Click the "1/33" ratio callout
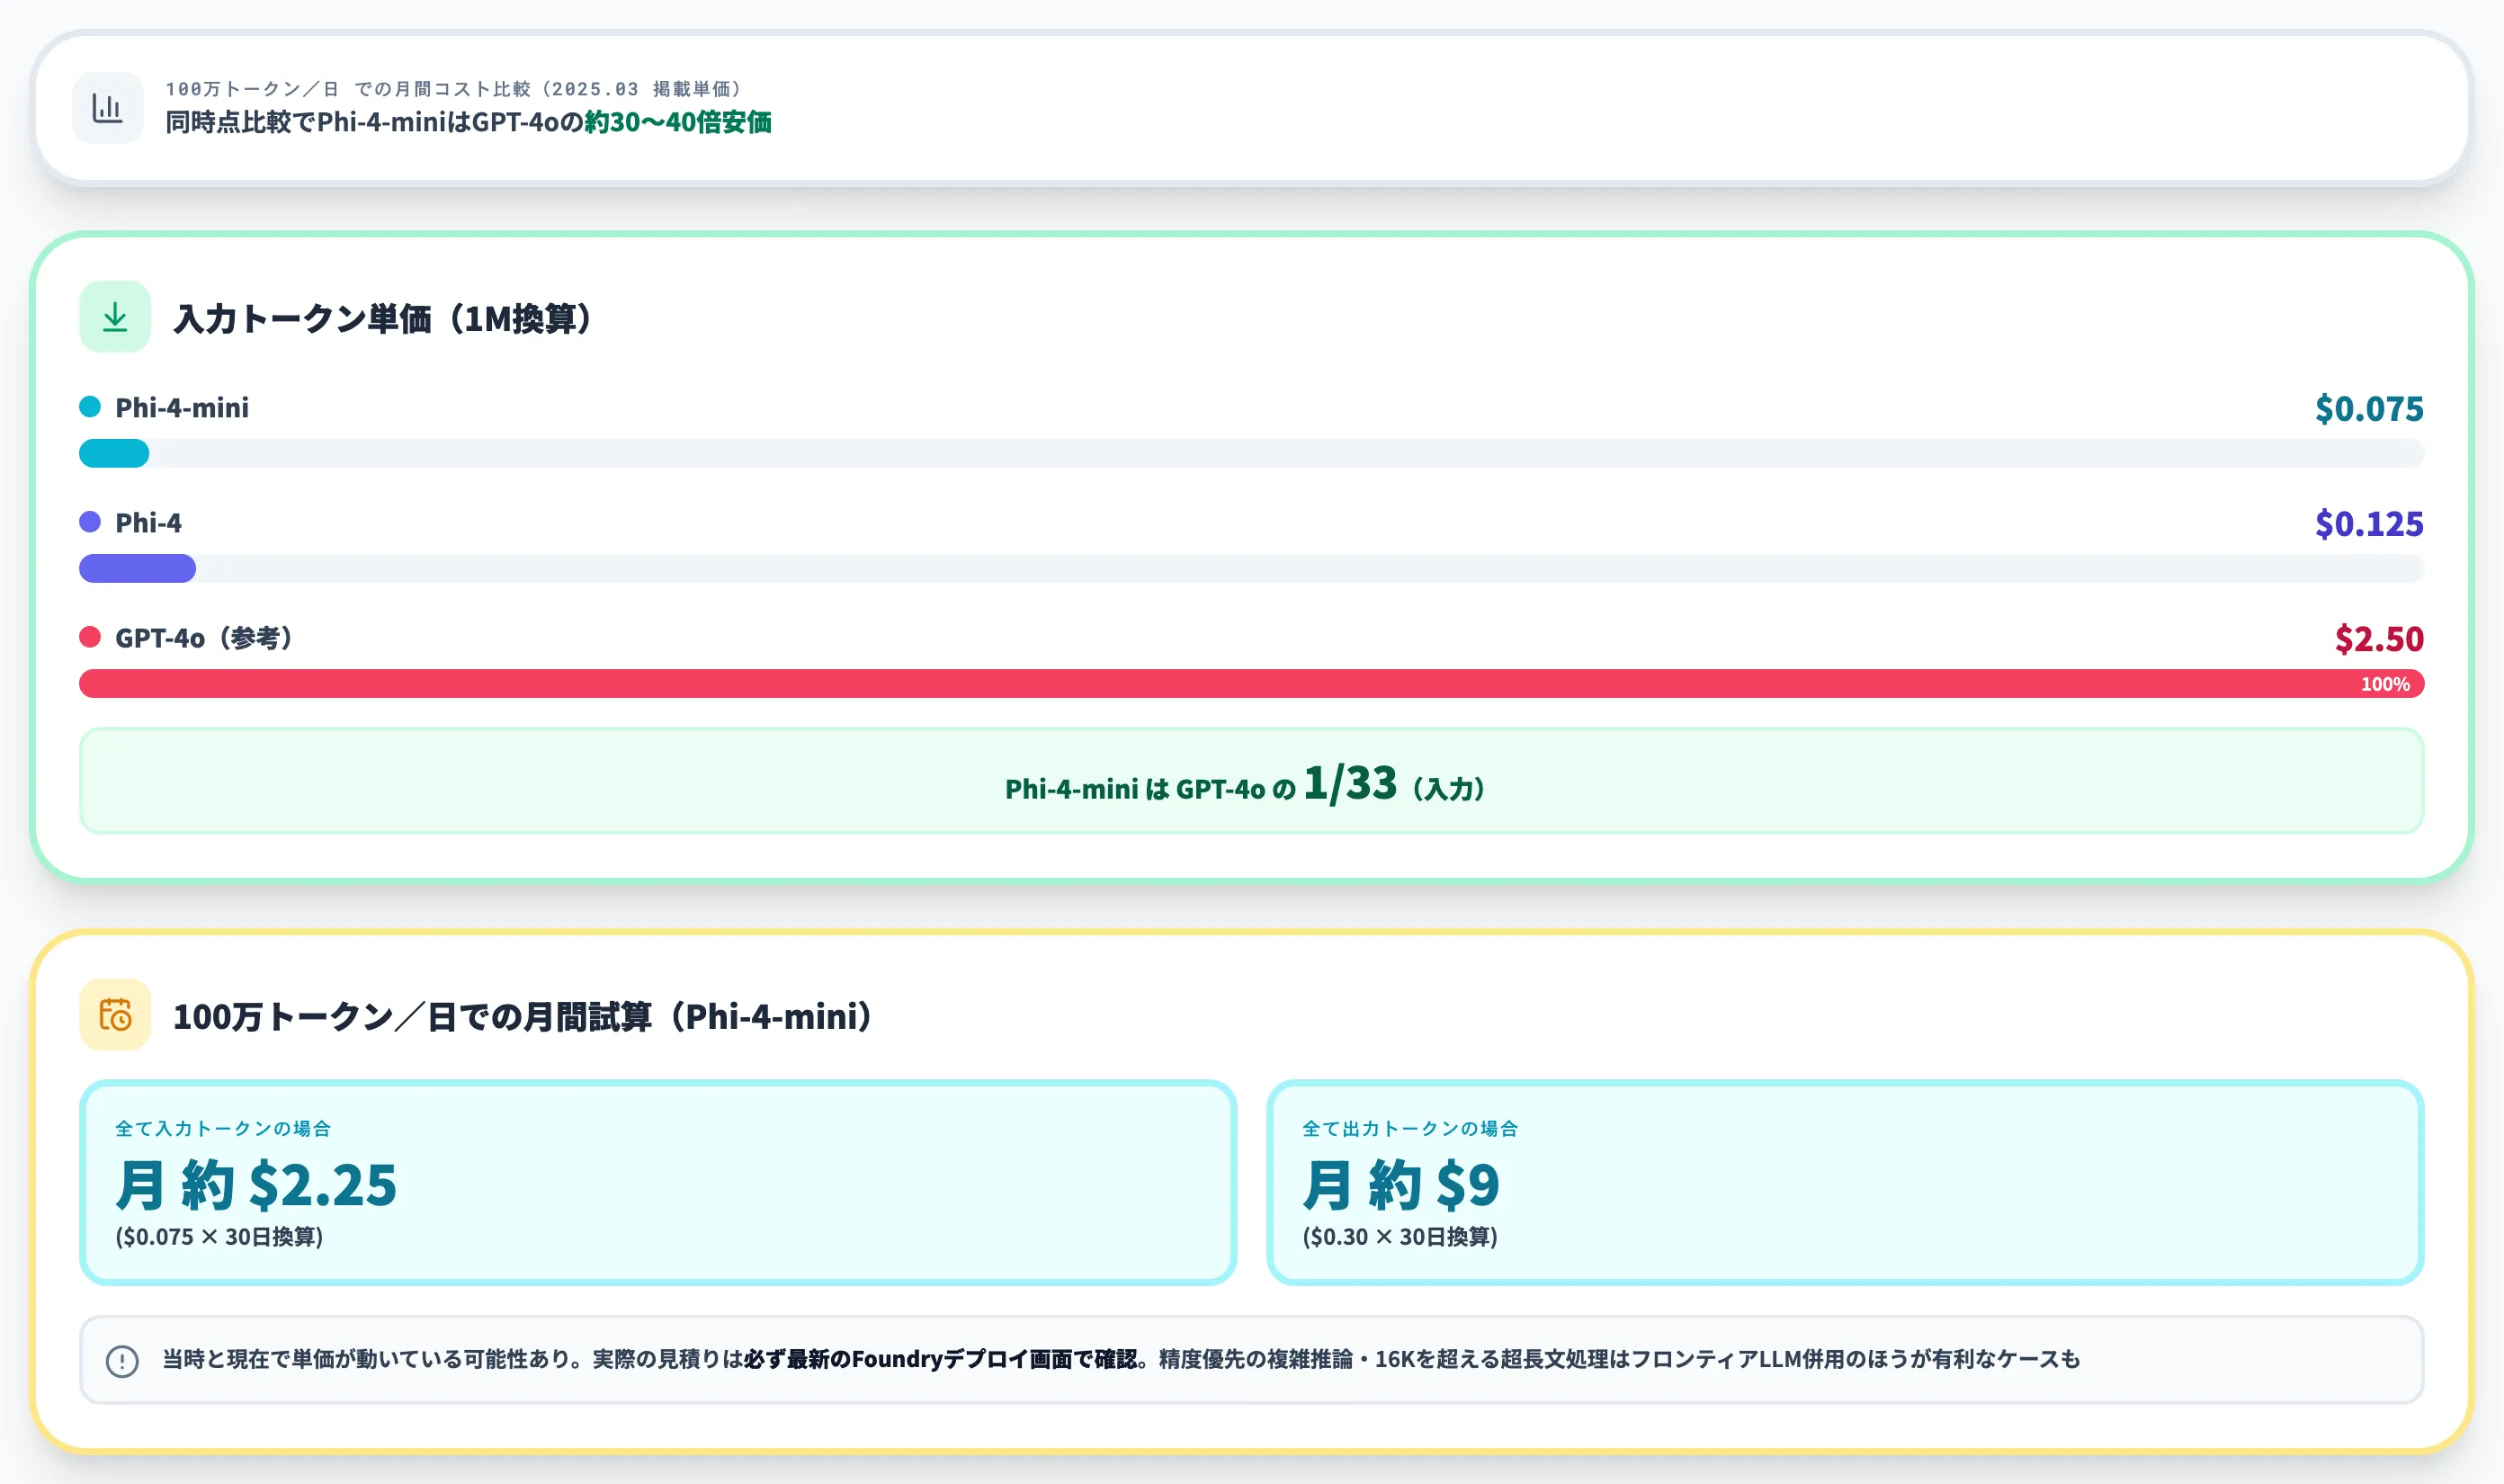The height and width of the screenshot is (1484, 2504). click(1350, 782)
